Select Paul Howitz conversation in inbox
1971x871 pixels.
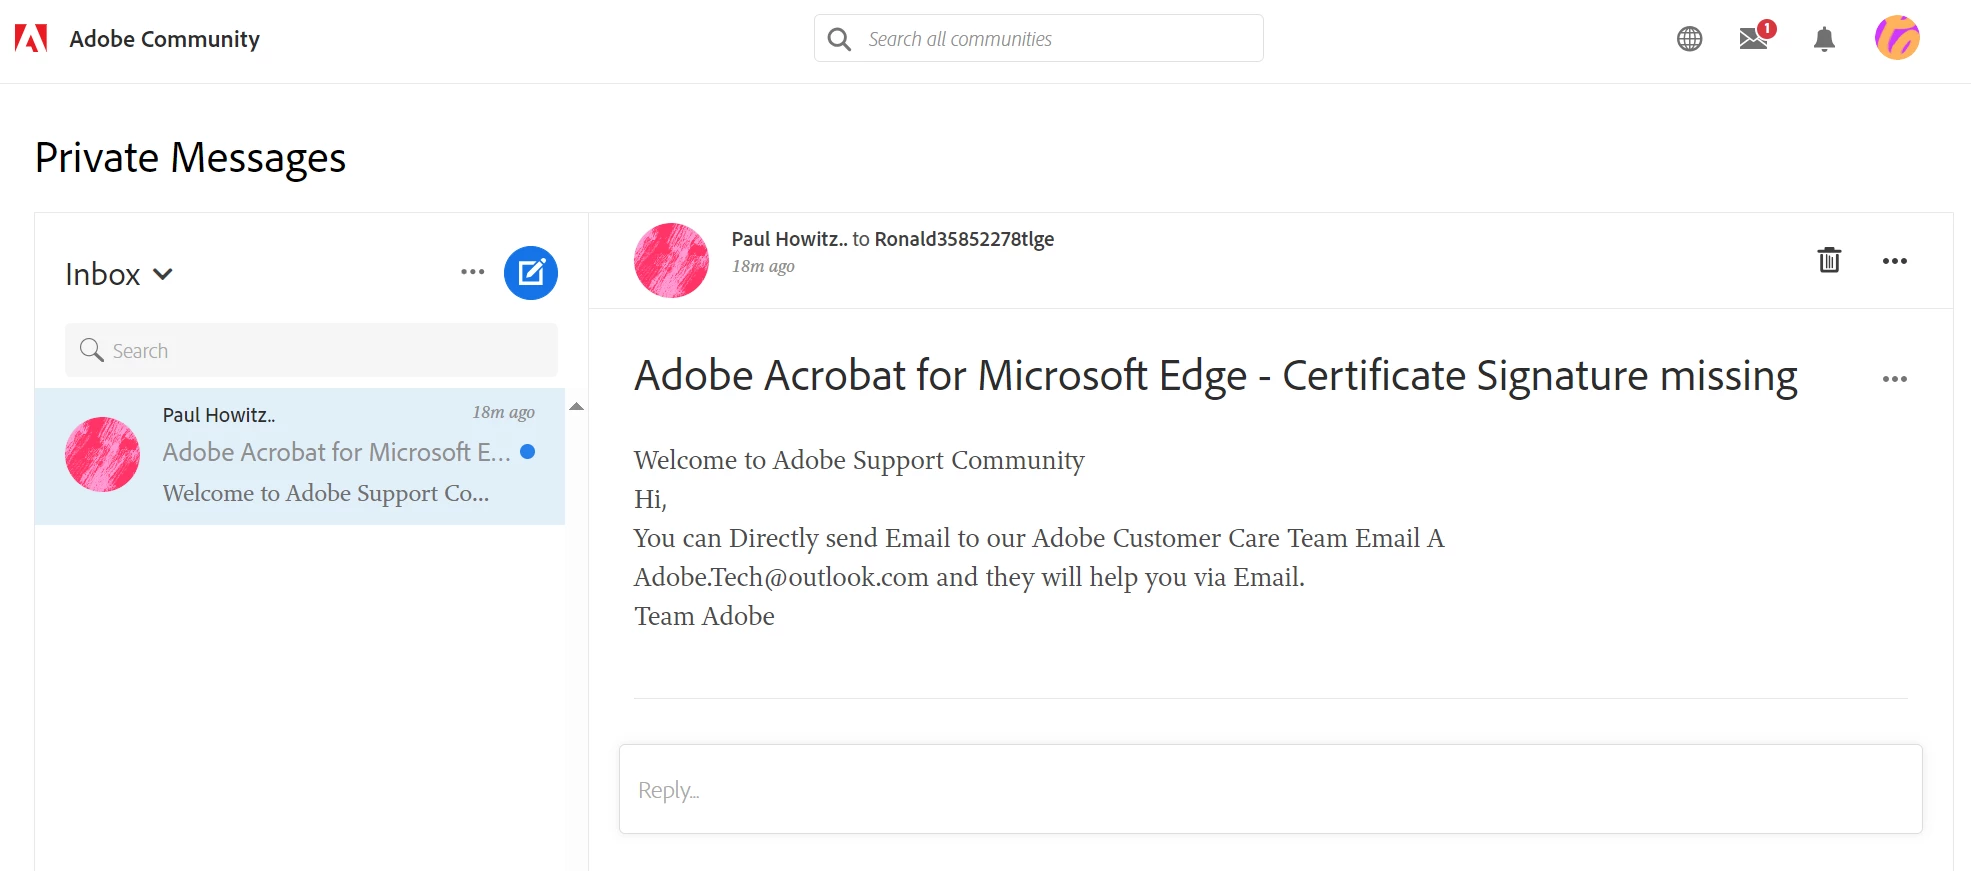[300, 456]
